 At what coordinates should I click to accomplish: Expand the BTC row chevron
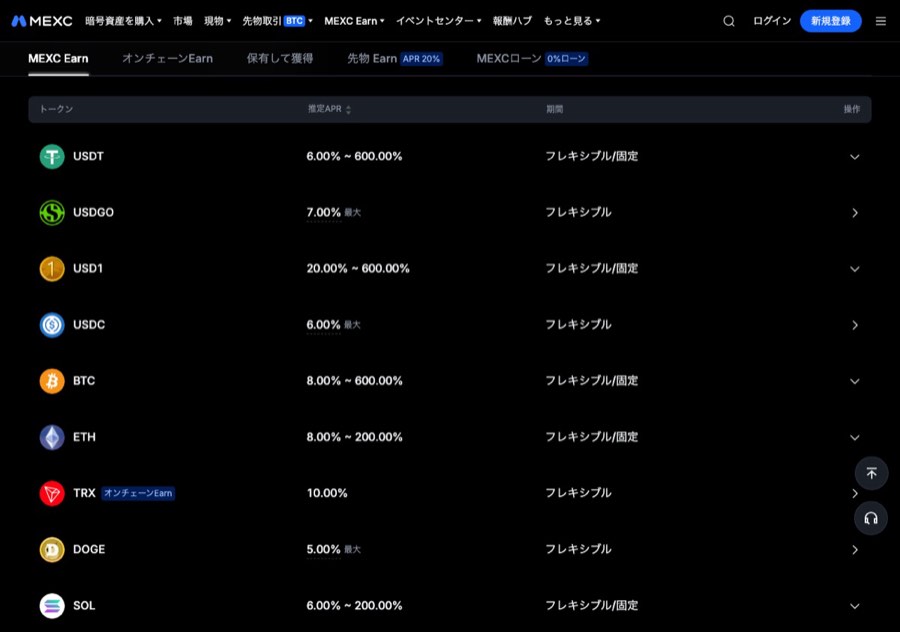pos(855,382)
